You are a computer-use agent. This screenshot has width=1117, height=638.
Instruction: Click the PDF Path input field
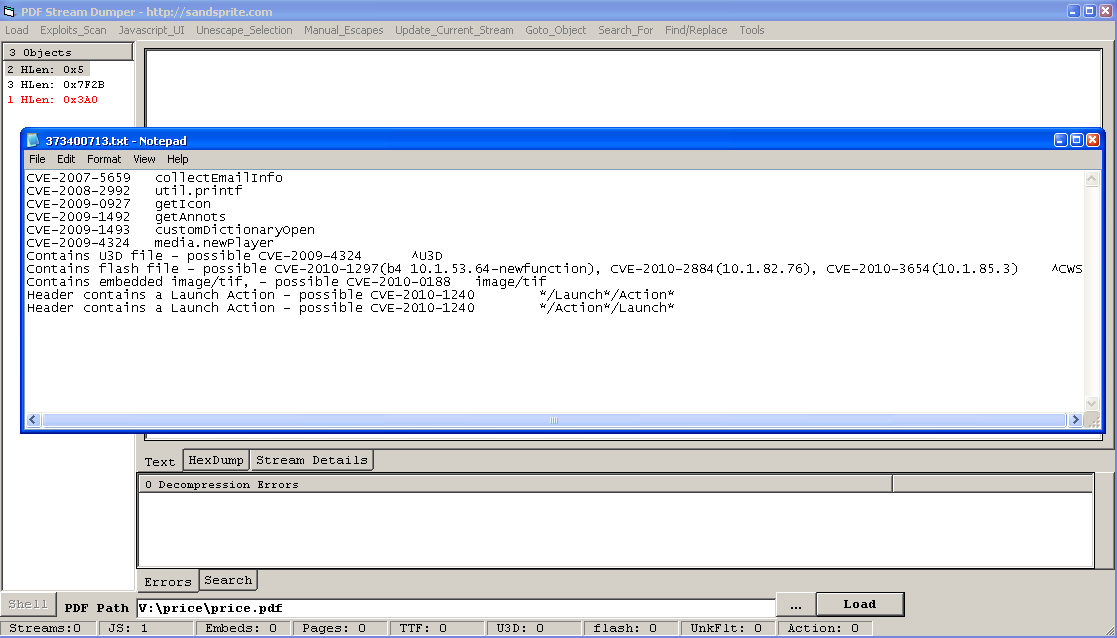pos(455,607)
